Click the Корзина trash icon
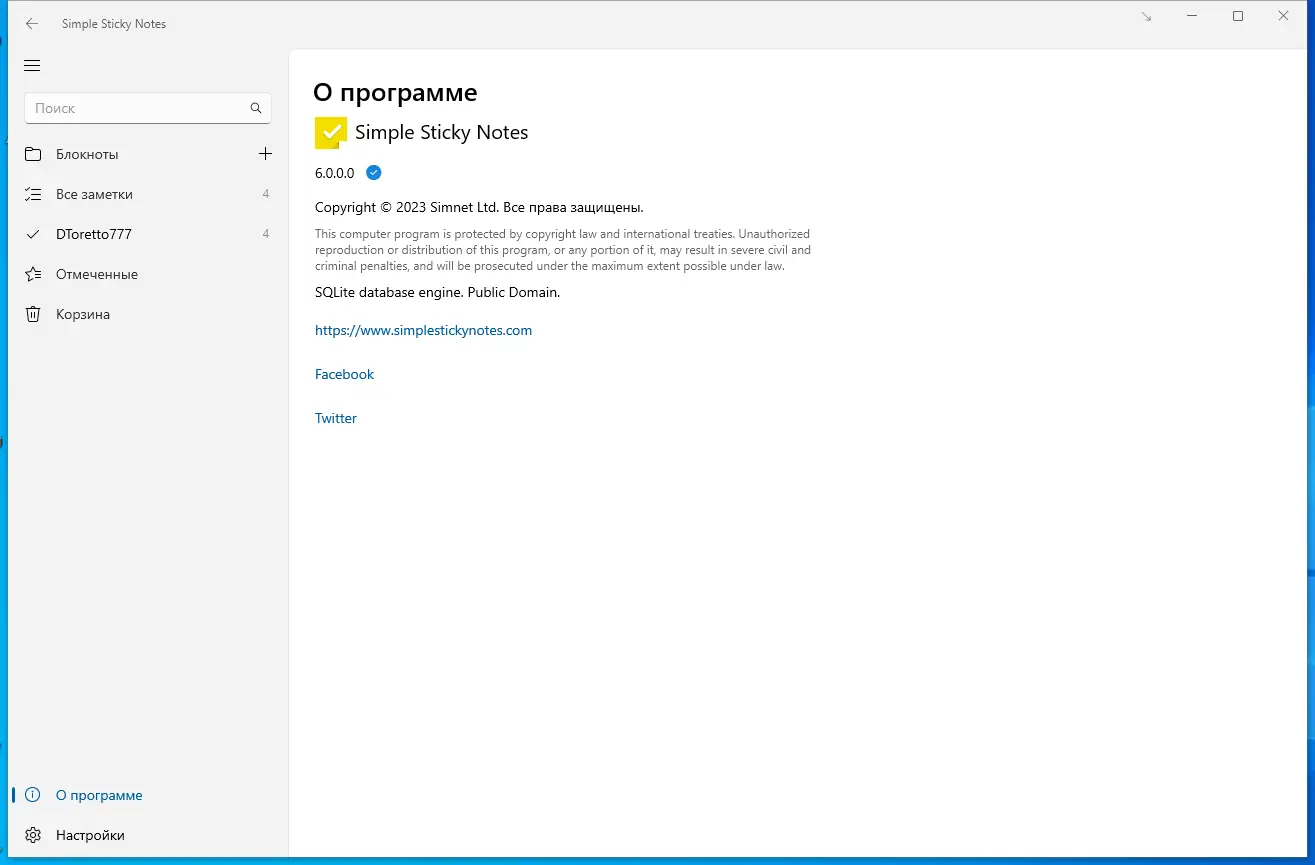Screen dimensions: 1315x865 (x=33, y=314)
